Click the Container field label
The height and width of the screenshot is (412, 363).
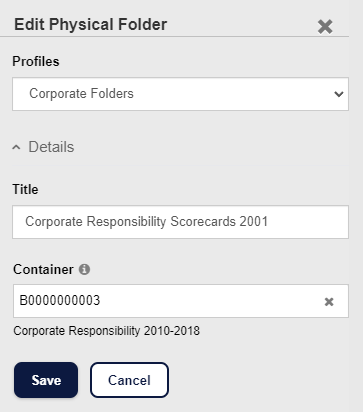(x=43, y=269)
